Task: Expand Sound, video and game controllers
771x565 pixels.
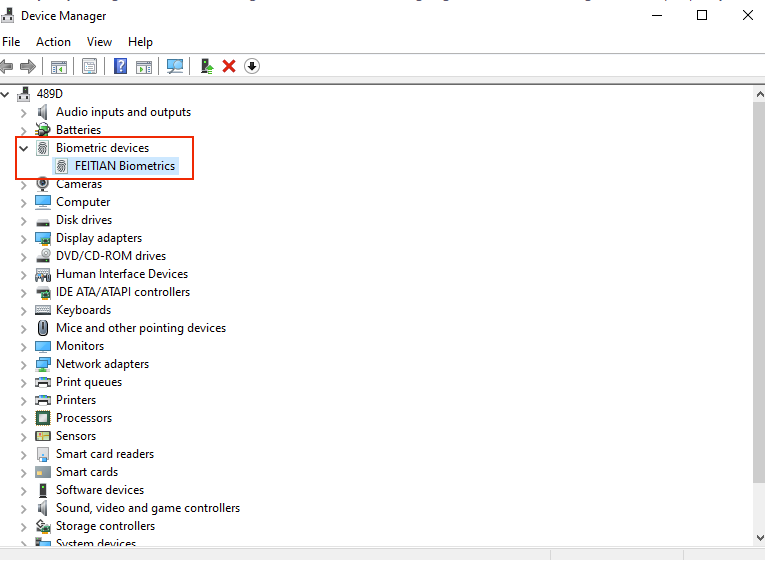Action: 24,509
